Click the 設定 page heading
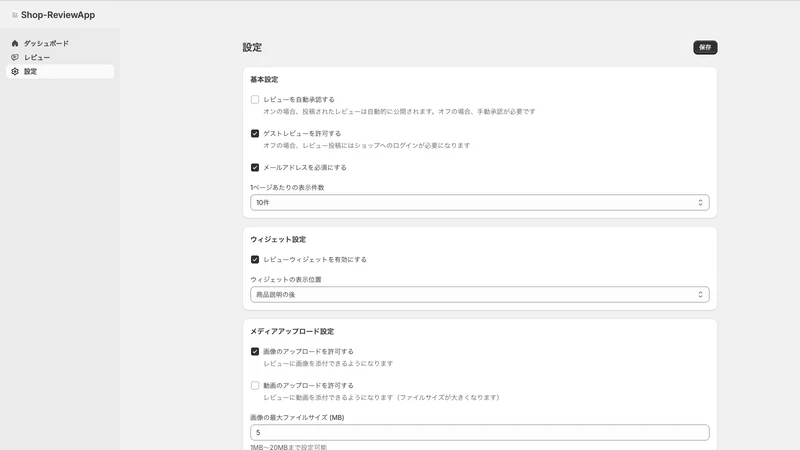The height and width of the screenshot is (450, 800). 252,47
